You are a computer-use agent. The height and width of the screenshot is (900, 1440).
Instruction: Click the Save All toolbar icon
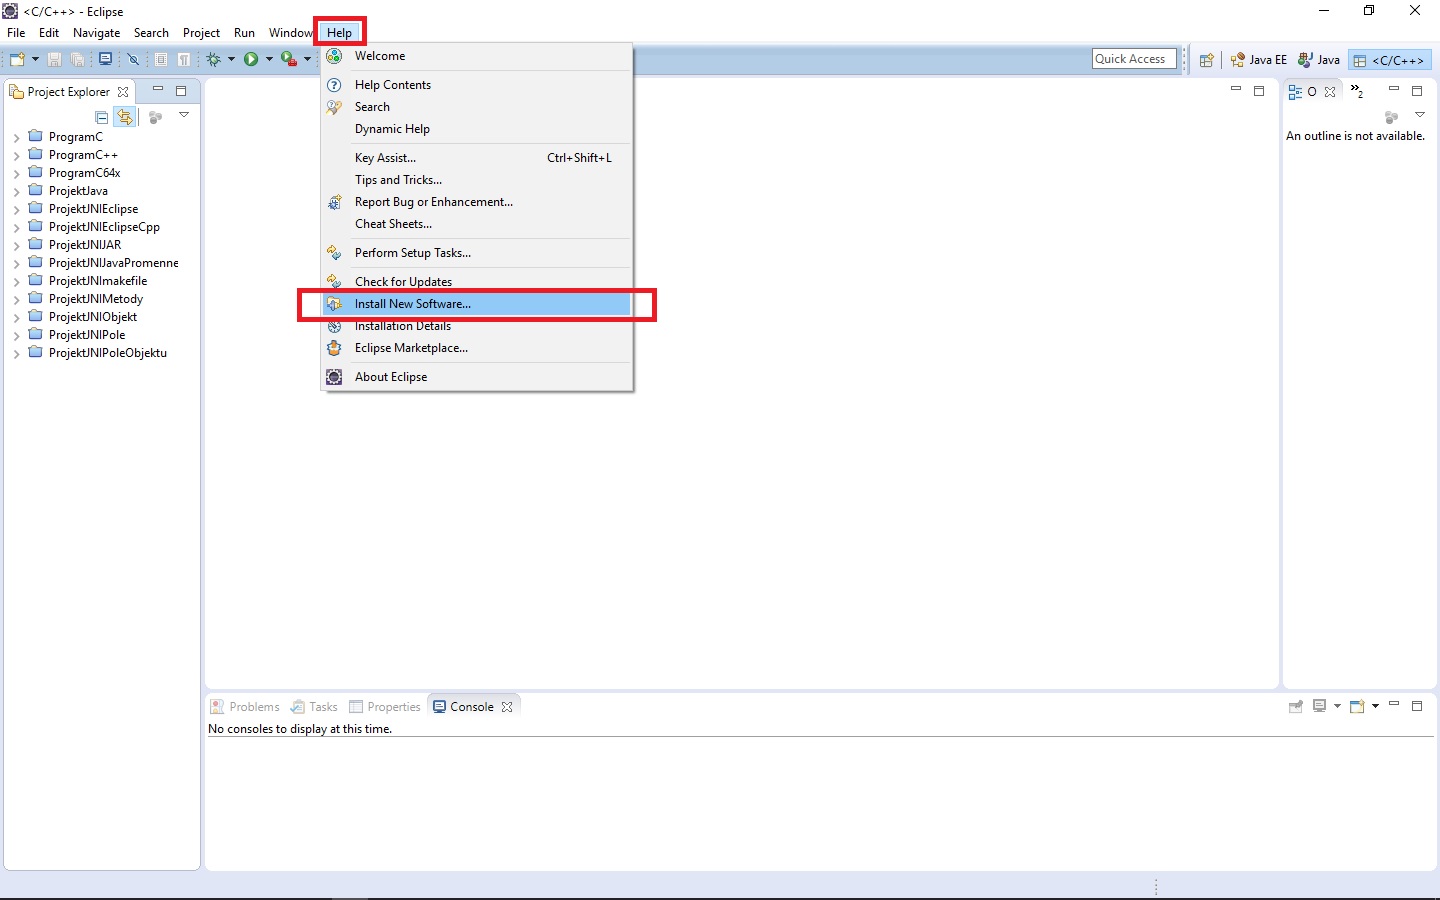(x=77, y=60)
